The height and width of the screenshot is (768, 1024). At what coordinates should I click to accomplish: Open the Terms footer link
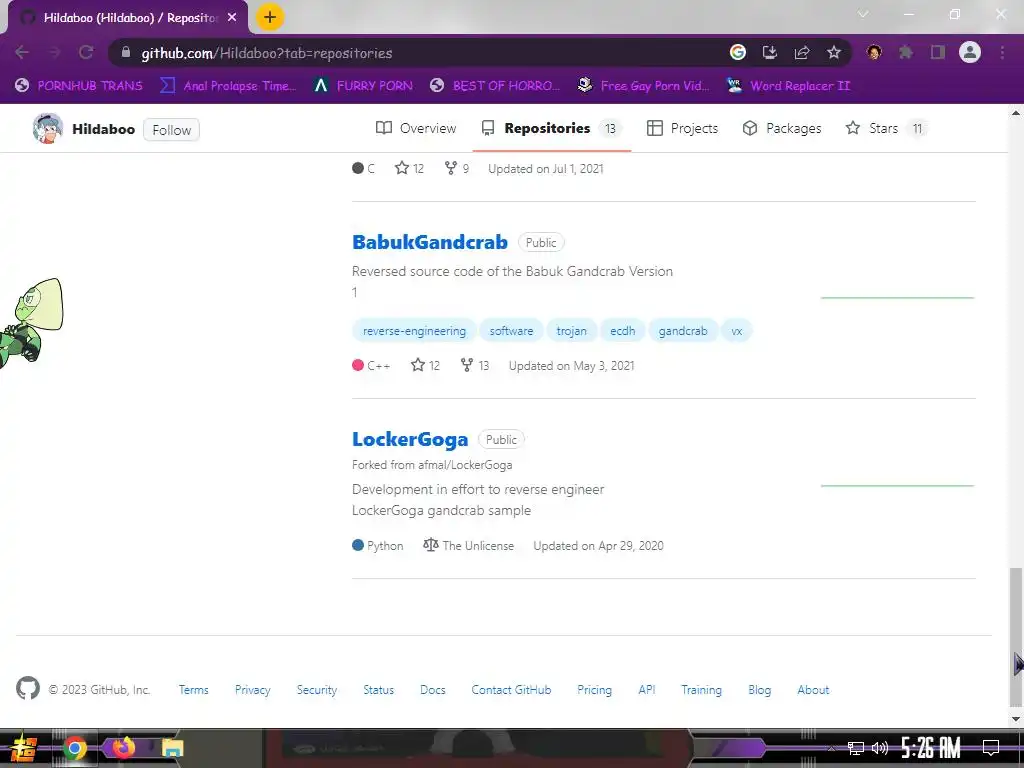[194, 690]
